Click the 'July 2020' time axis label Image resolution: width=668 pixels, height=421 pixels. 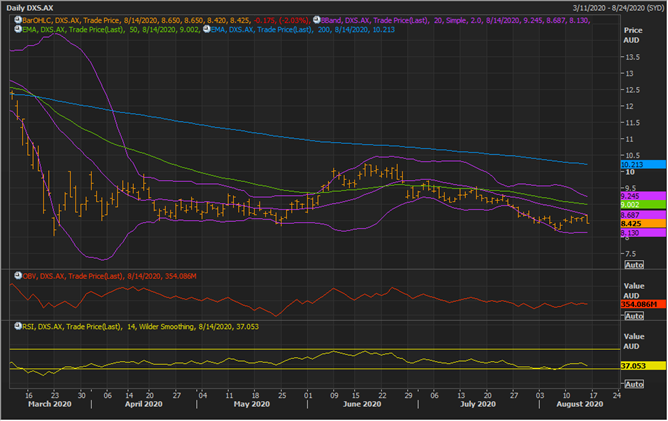pos(478,404)
